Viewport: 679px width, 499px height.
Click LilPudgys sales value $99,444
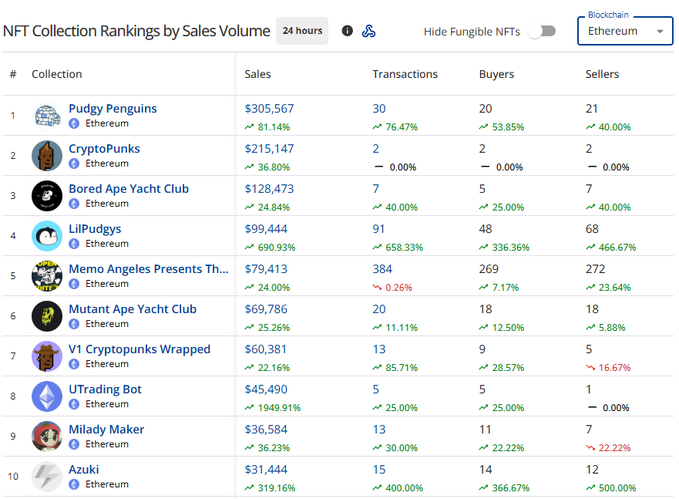point(266,229)
